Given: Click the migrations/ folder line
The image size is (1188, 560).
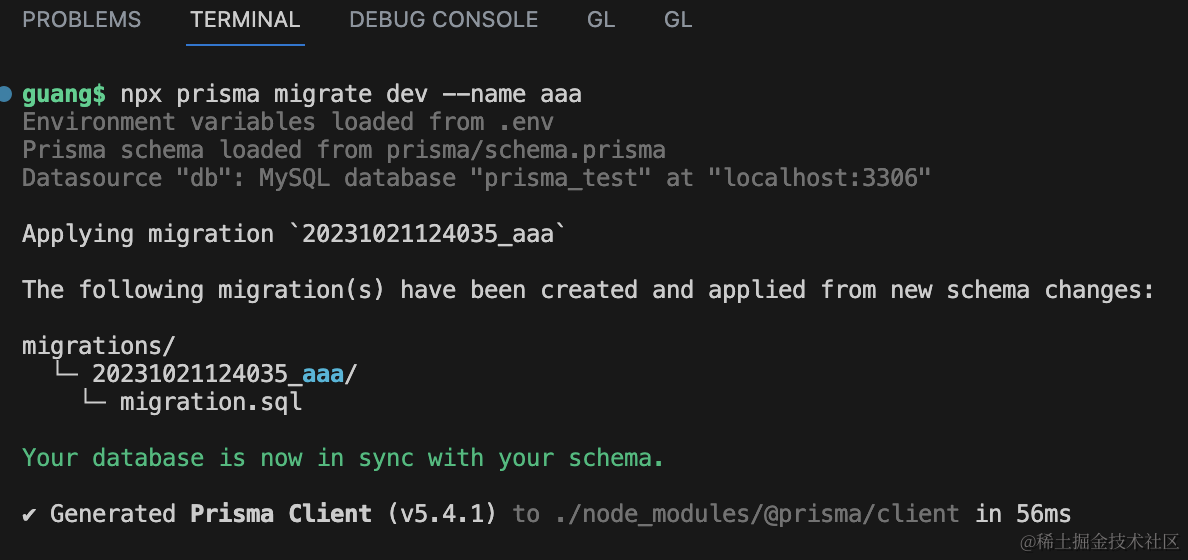Looking at the screenshot, I should point(98,346).
